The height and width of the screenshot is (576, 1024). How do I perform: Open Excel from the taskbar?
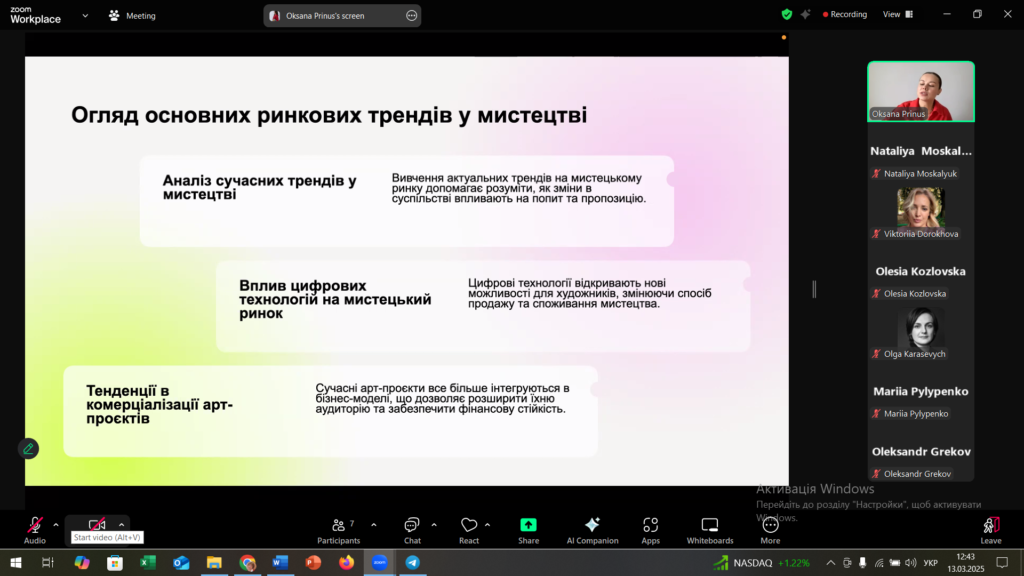click(x=148, y=562)
